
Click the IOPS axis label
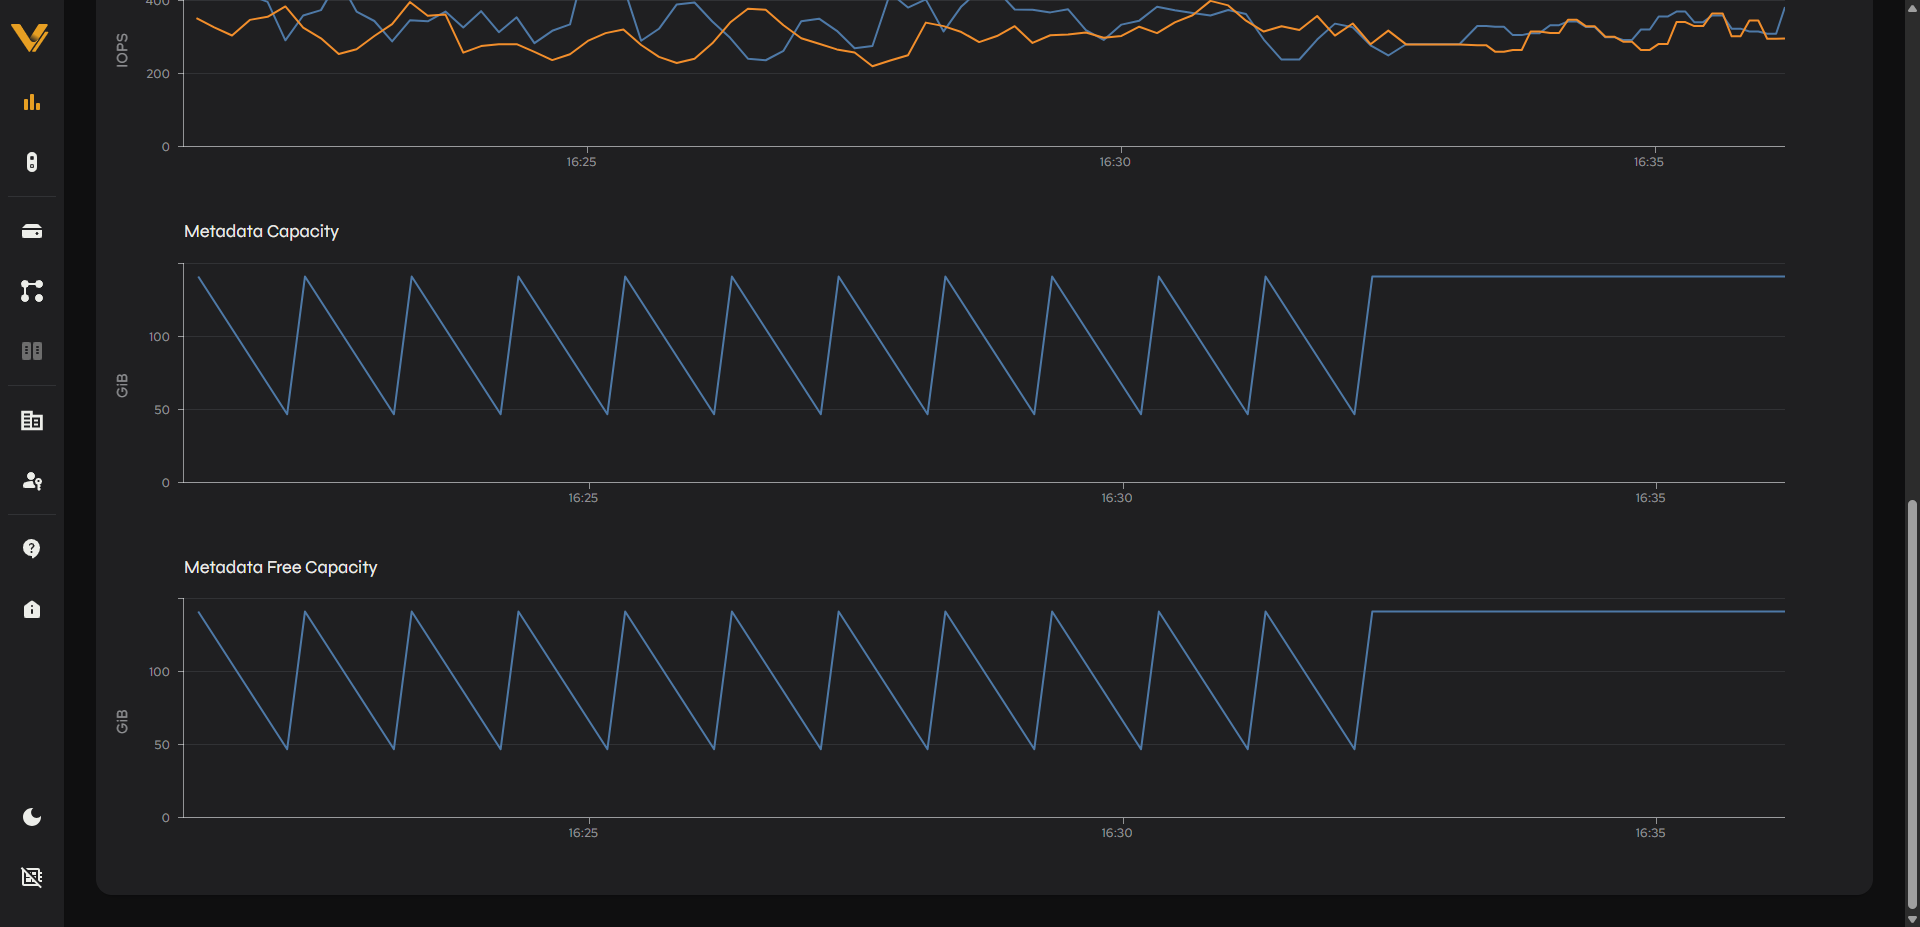(122, 50)
